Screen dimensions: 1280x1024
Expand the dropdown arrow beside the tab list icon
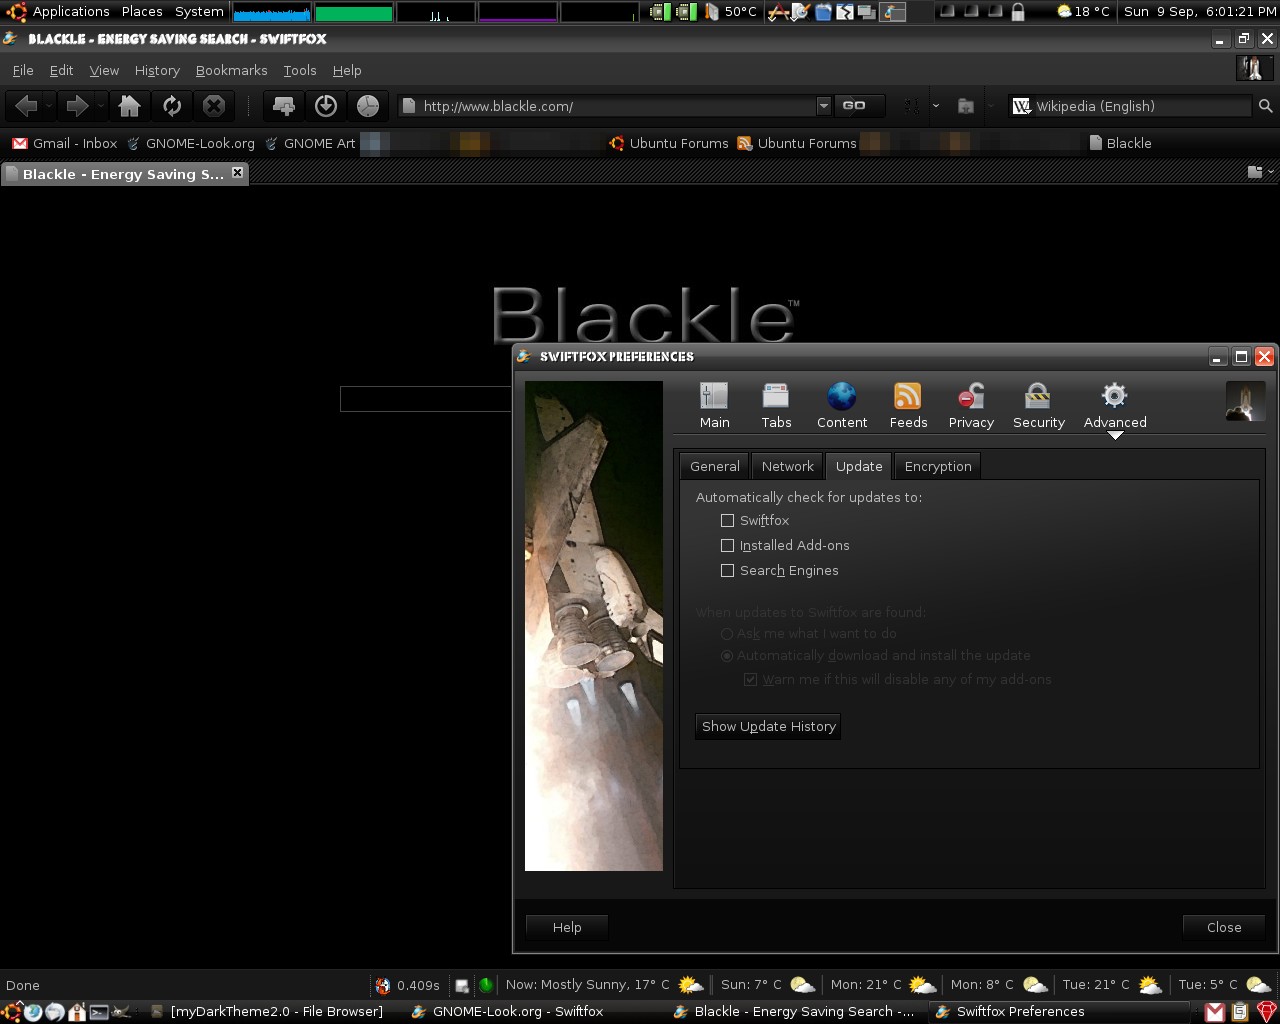click(1271, 172)
